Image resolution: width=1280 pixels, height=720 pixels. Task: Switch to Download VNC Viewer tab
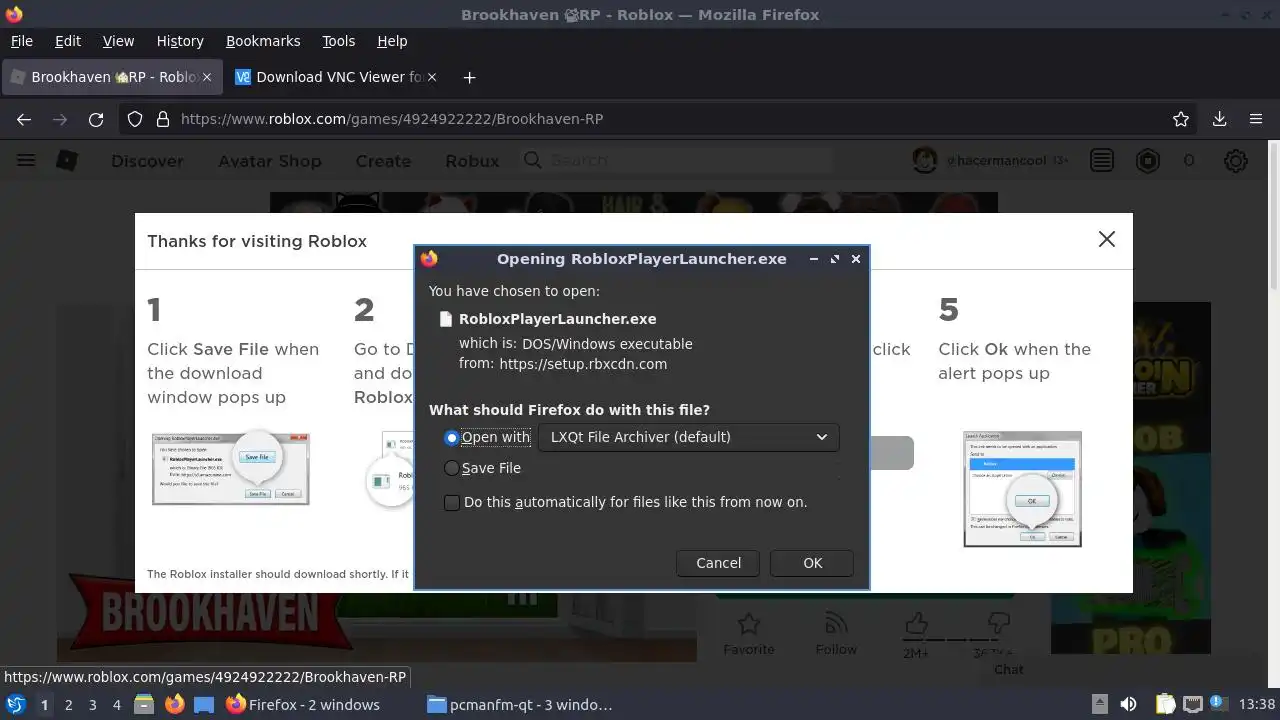click(x=335, y=77)
